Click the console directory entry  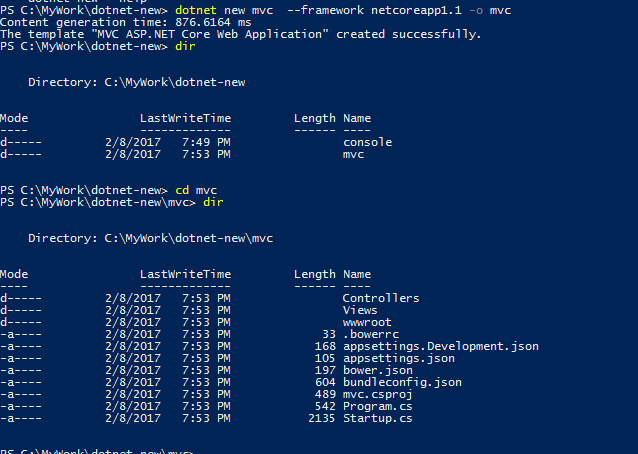tap(367, 142)
